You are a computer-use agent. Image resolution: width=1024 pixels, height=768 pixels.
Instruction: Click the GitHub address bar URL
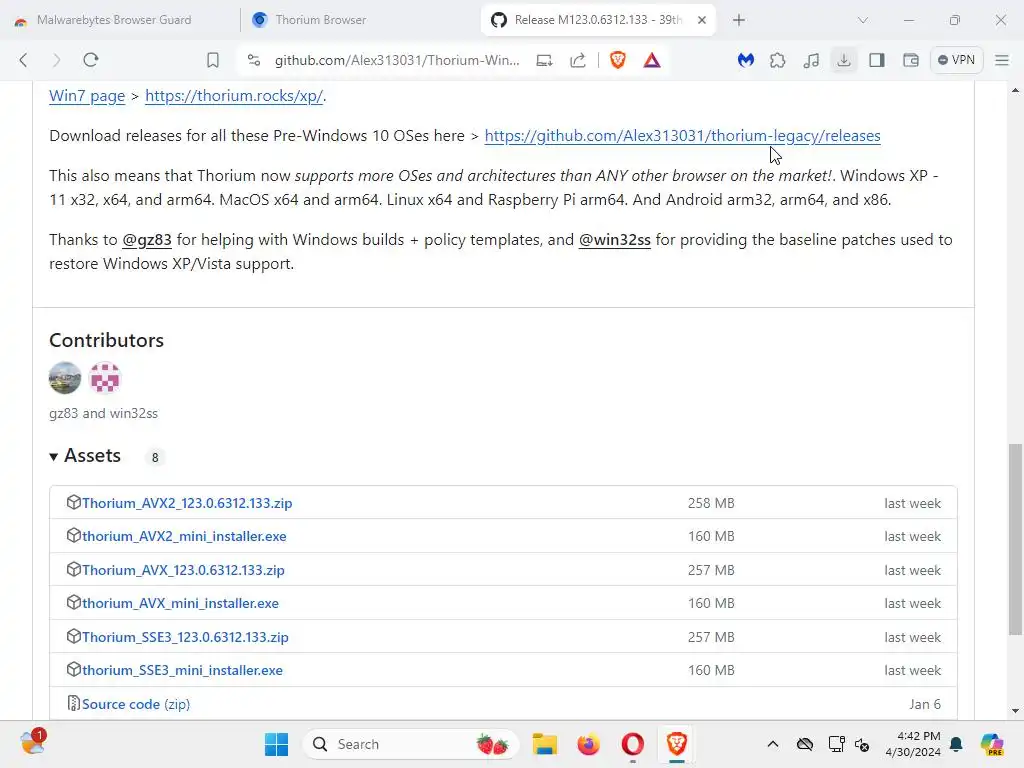397,60
